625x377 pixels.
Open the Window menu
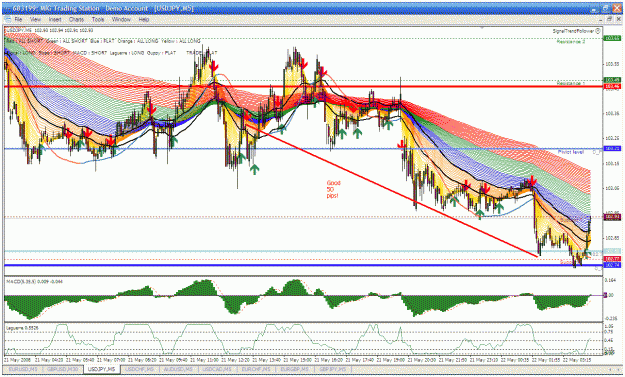pos(121,19)
